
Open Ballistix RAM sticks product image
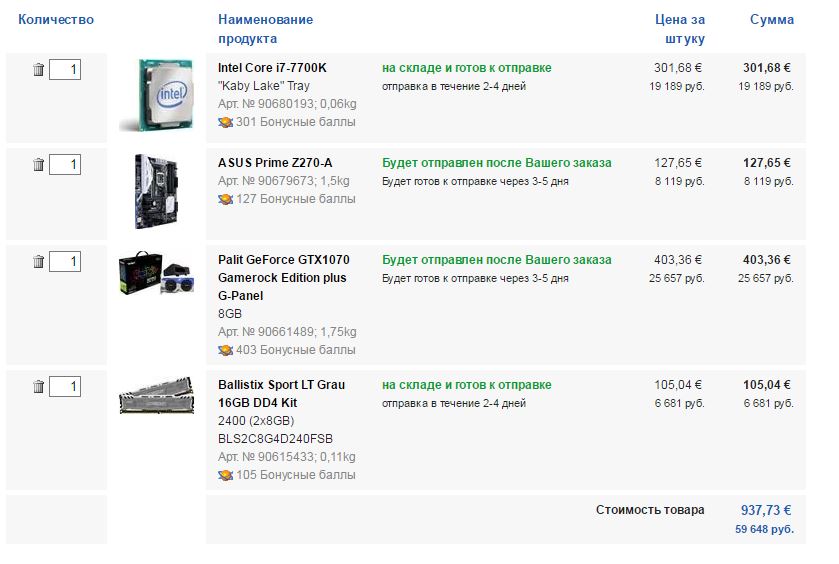point(156,395)
